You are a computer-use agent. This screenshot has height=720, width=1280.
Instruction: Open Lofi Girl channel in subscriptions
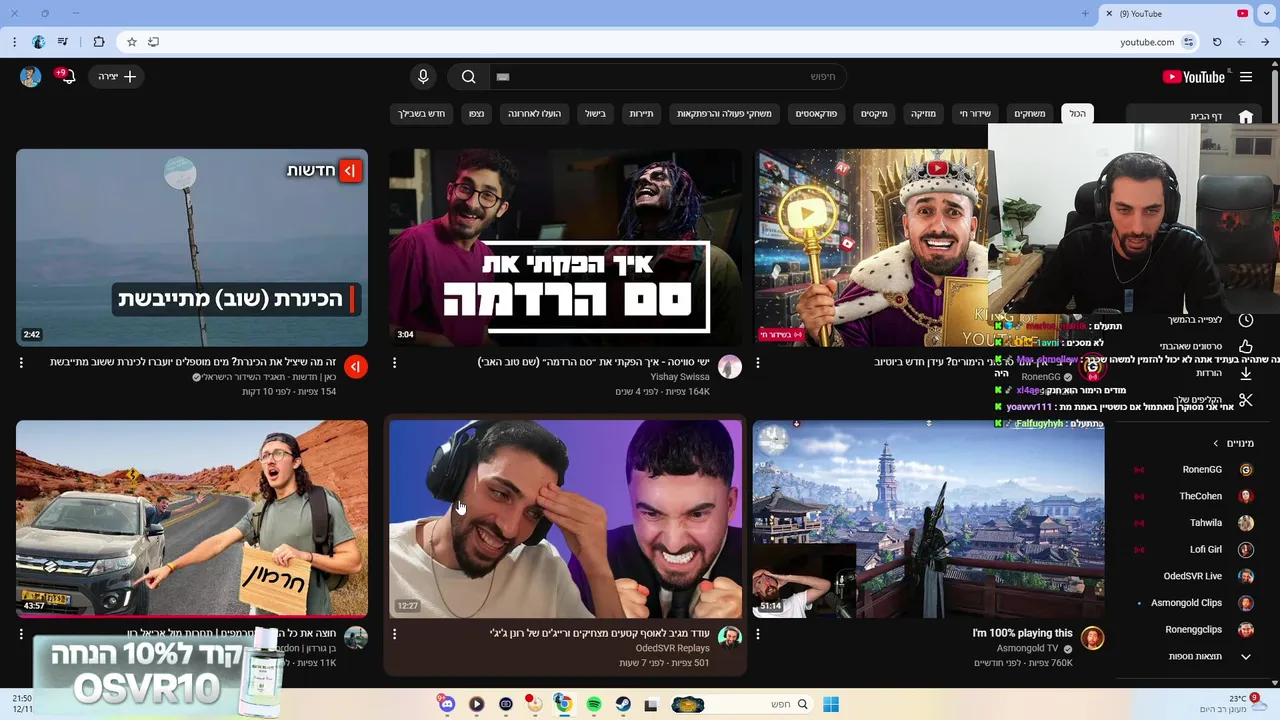(x=1193, y=549)
